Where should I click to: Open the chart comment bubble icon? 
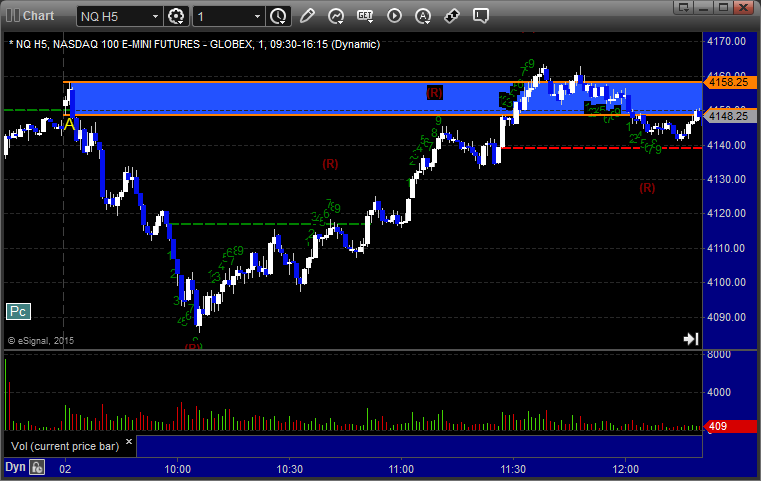pyautogui.click(x=481, y=16)
